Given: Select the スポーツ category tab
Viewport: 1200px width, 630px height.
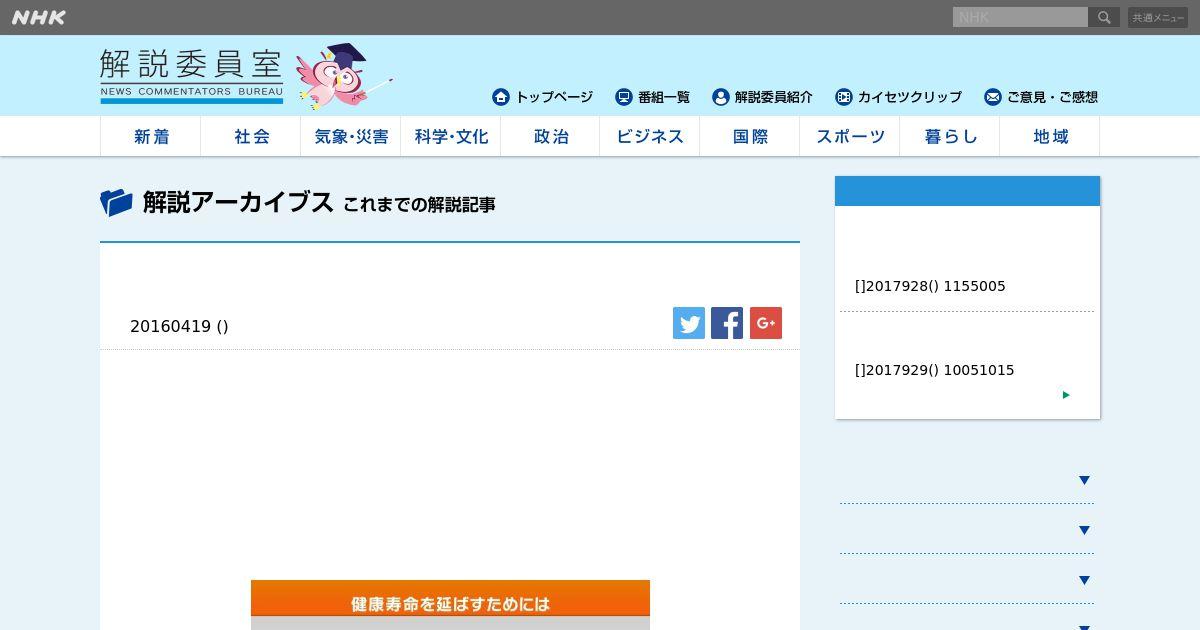Looking at the screenshot, I should [850, 136].
